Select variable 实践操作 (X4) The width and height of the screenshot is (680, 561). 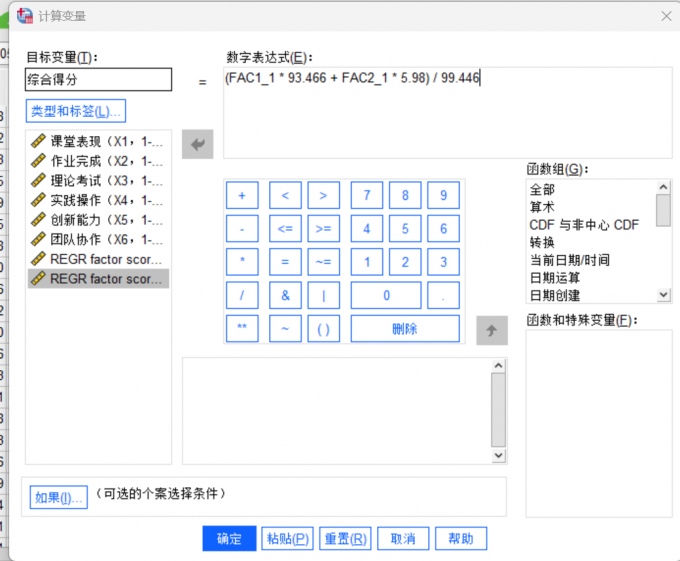pos(98,200)
